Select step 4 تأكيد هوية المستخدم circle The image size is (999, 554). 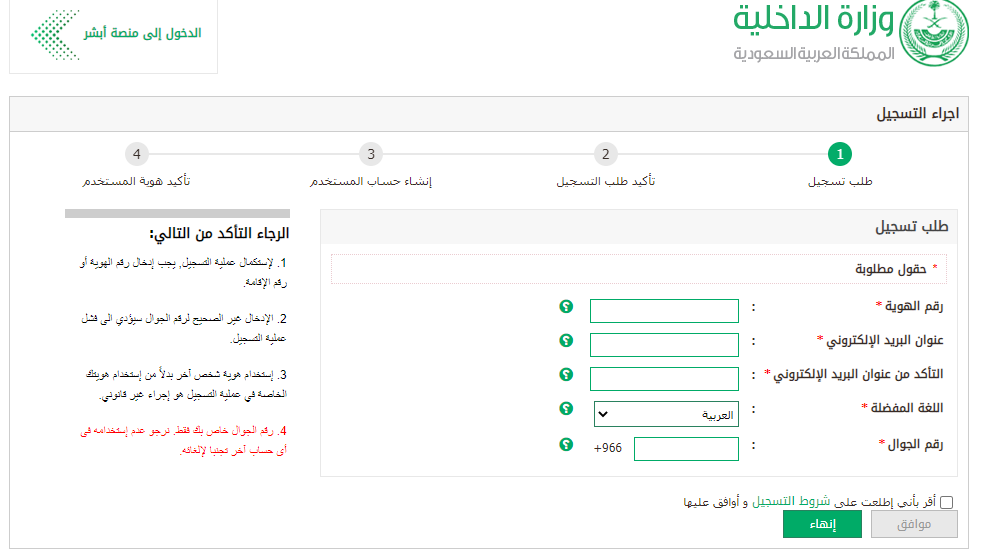pos(136,154)
